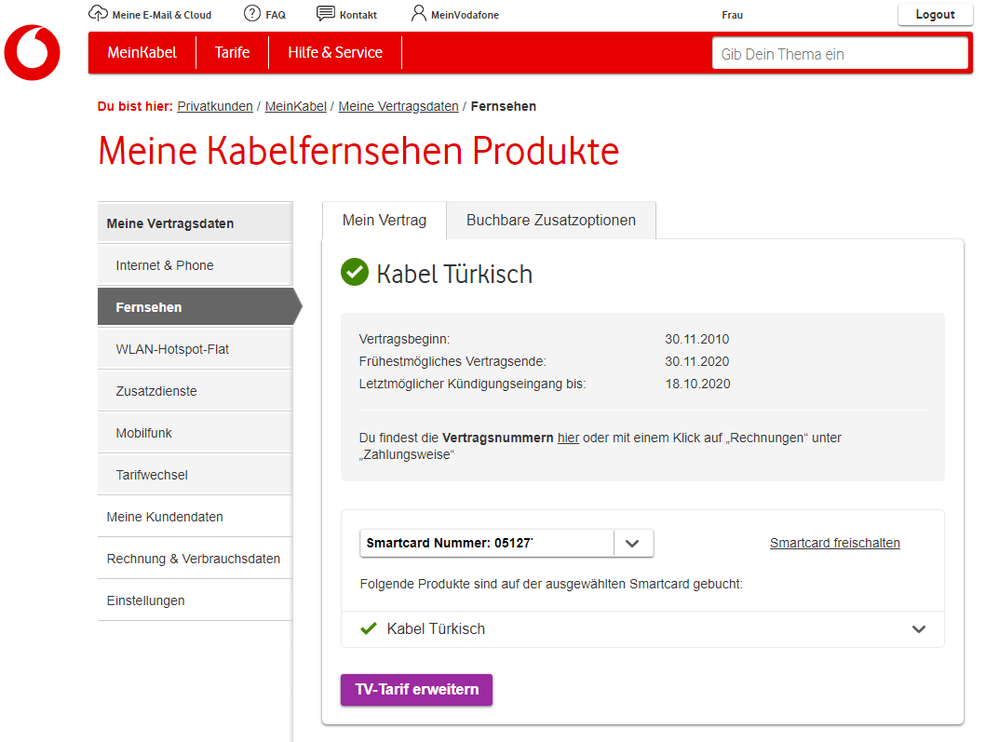
Task: Open Einstellungen in sidebar
Action: 195,601
